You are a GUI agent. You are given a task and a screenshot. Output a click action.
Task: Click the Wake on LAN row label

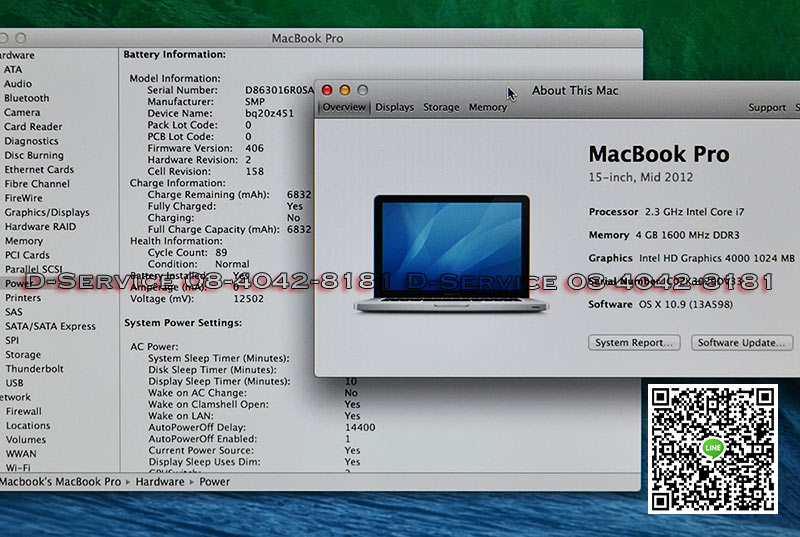pyautogui.click(x=181, y=416)
